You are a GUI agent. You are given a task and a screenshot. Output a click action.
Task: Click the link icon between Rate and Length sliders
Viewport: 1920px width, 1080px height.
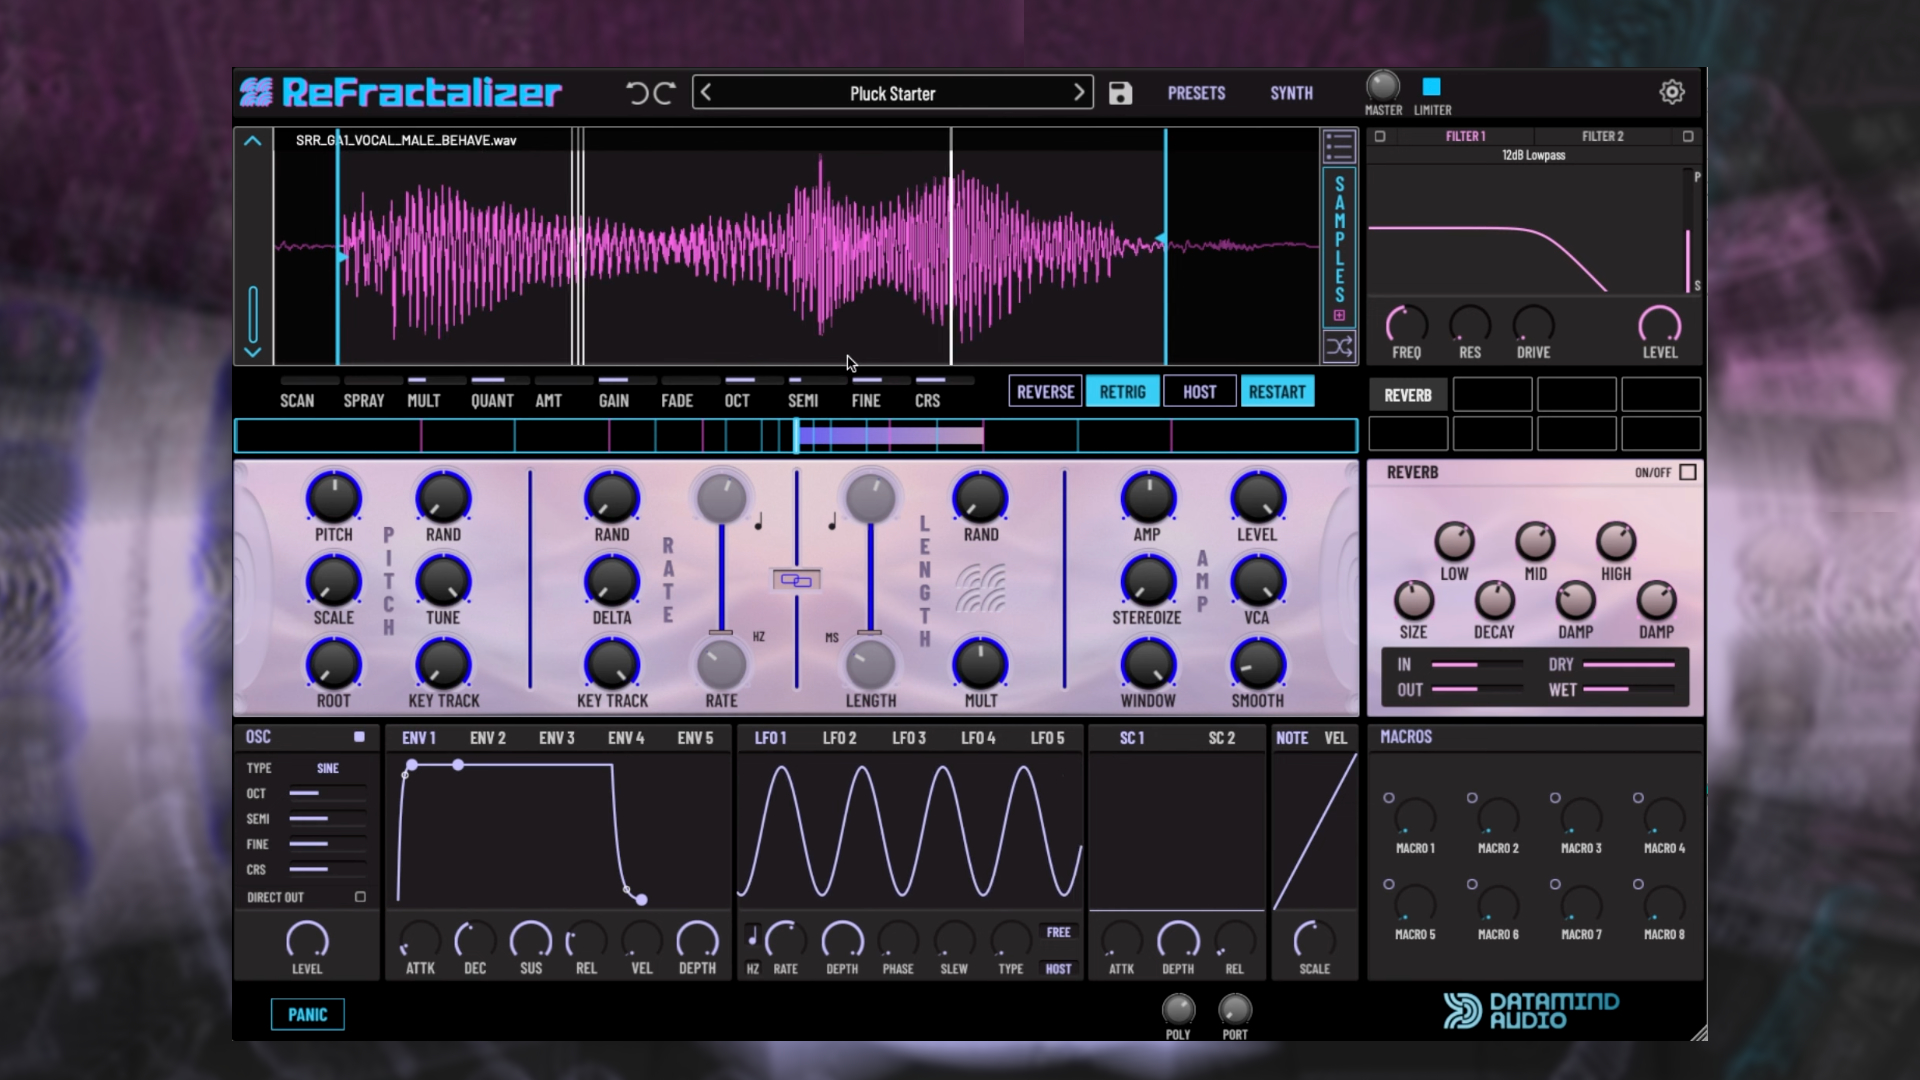(x=796, y=579)
